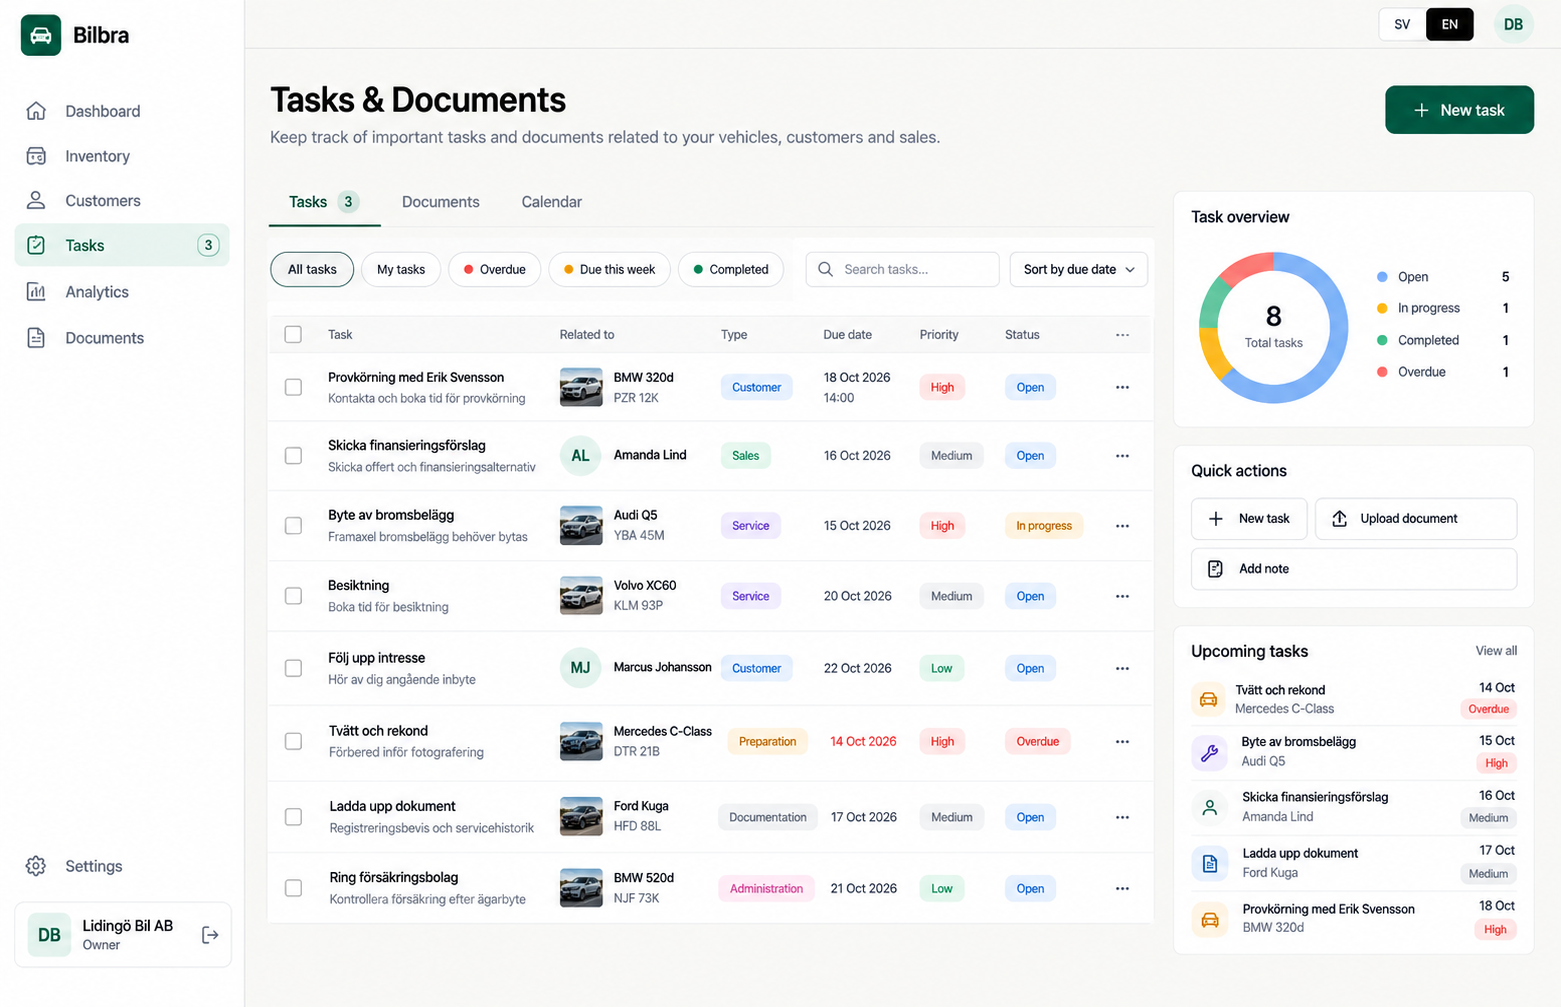This screenshot has height=1007, width=1561.
Task: Click the logout icon beside Lidingö Bil AB
Action: tap(210, 935)
